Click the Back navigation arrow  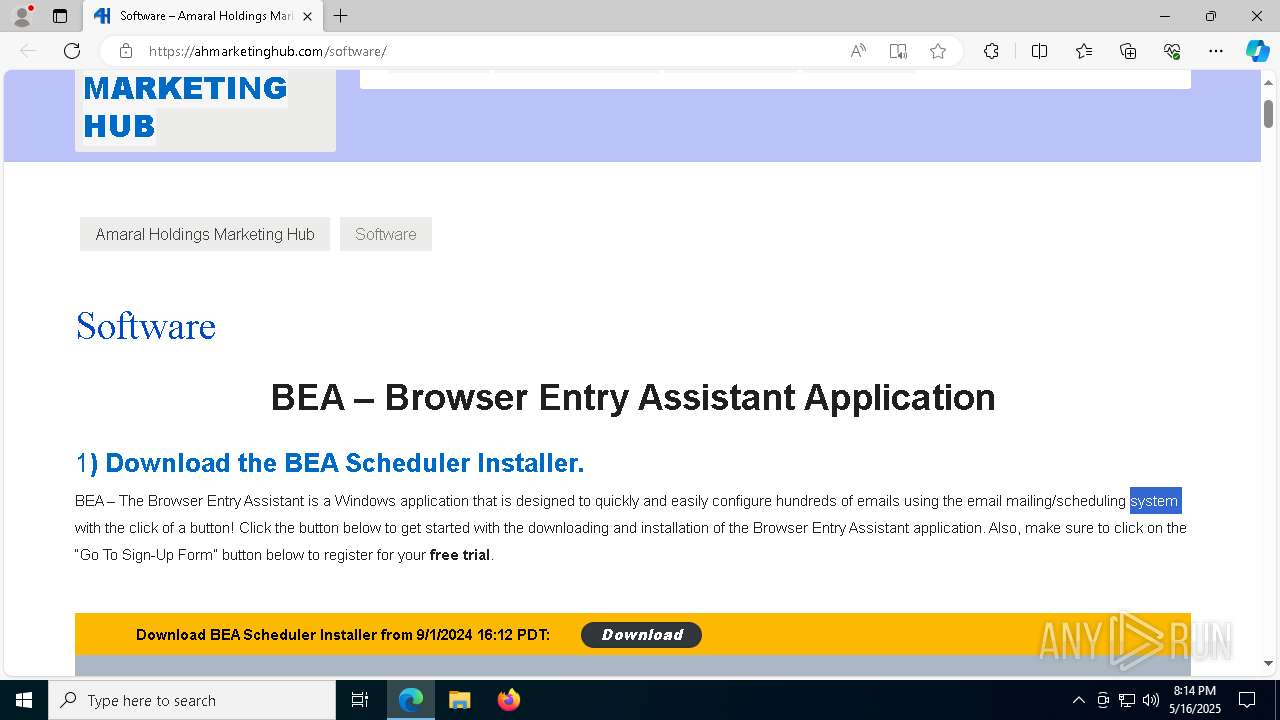[x=28, y=51]
